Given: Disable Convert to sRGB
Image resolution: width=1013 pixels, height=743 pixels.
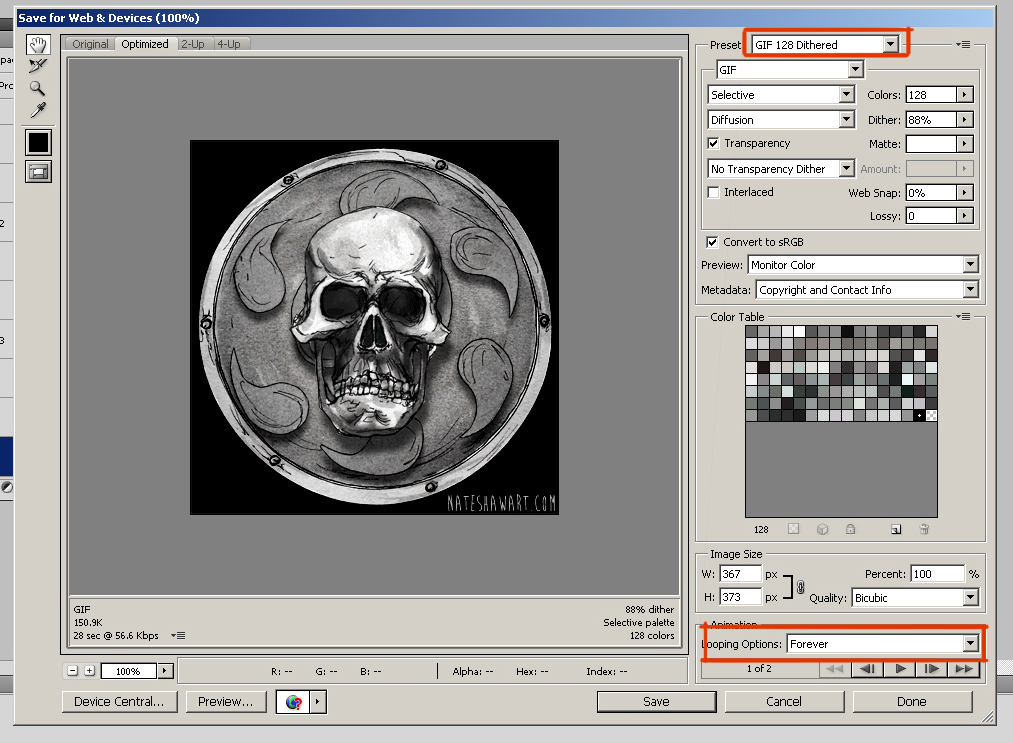Looking at the screenshot, I should [x=713, y=241].
